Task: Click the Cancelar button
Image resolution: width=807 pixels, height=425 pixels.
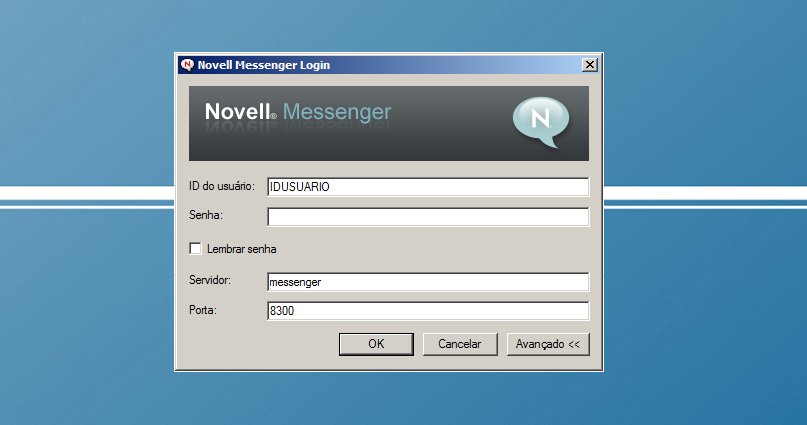Action: pyautogui.click(x=460, y=344)
